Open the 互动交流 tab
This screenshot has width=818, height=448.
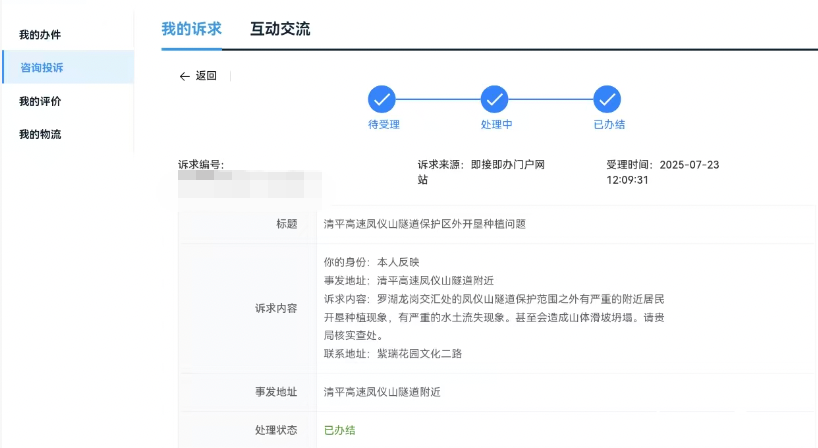280,29
